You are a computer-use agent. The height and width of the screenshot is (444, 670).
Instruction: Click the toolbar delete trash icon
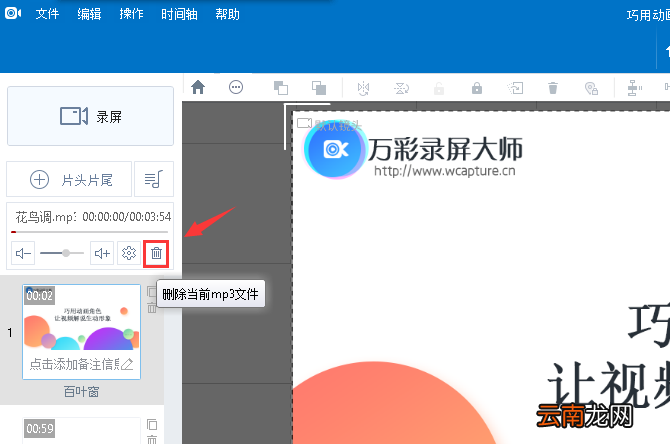[553, 88]
